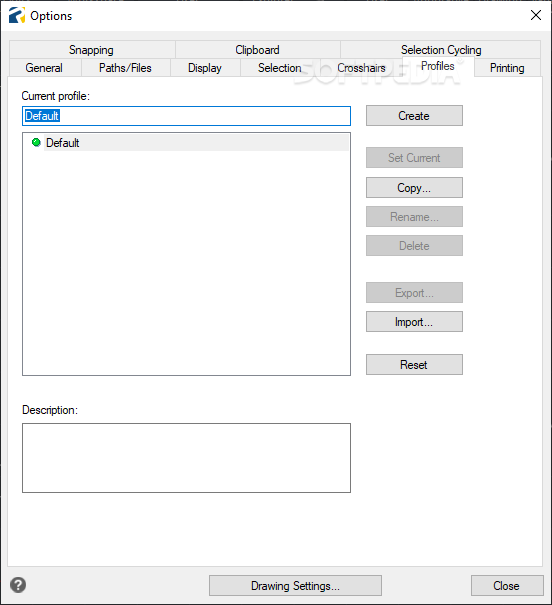The width and height of the screenshot is (552, 605).
Task: Open the Printing tab
Action: pos(507,68)
